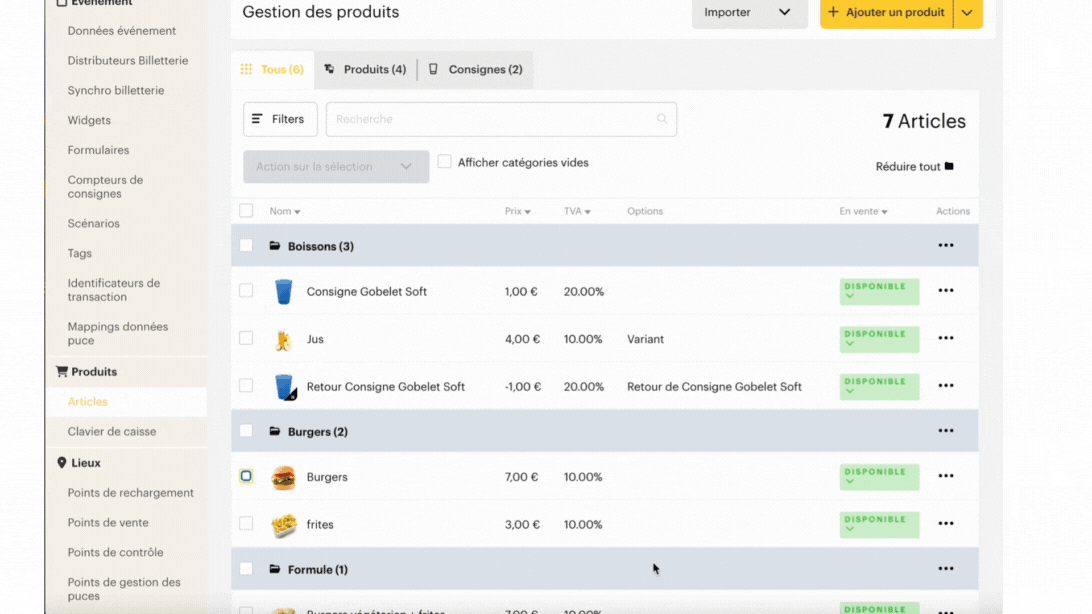The image size is (1092, 614).
Task: Open actions menu for Consigne Gobelet Soft
Action: (945, 291)
